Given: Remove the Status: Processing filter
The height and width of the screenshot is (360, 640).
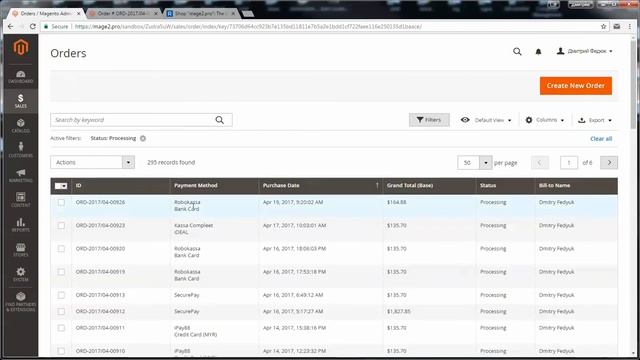Looking at the screenshot, I should (143, 138).
